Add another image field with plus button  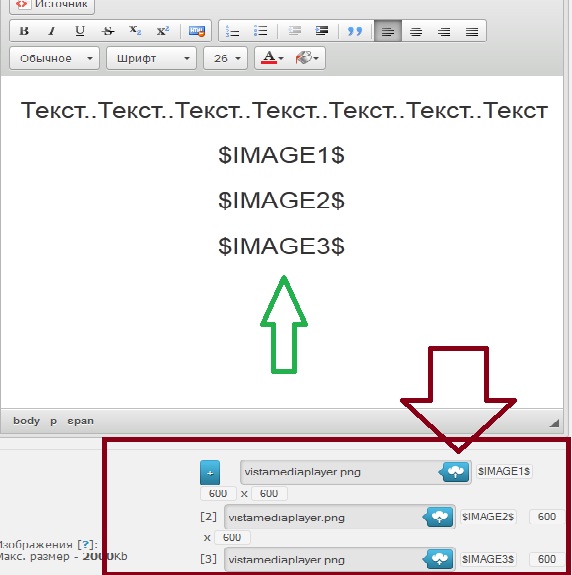210,473
